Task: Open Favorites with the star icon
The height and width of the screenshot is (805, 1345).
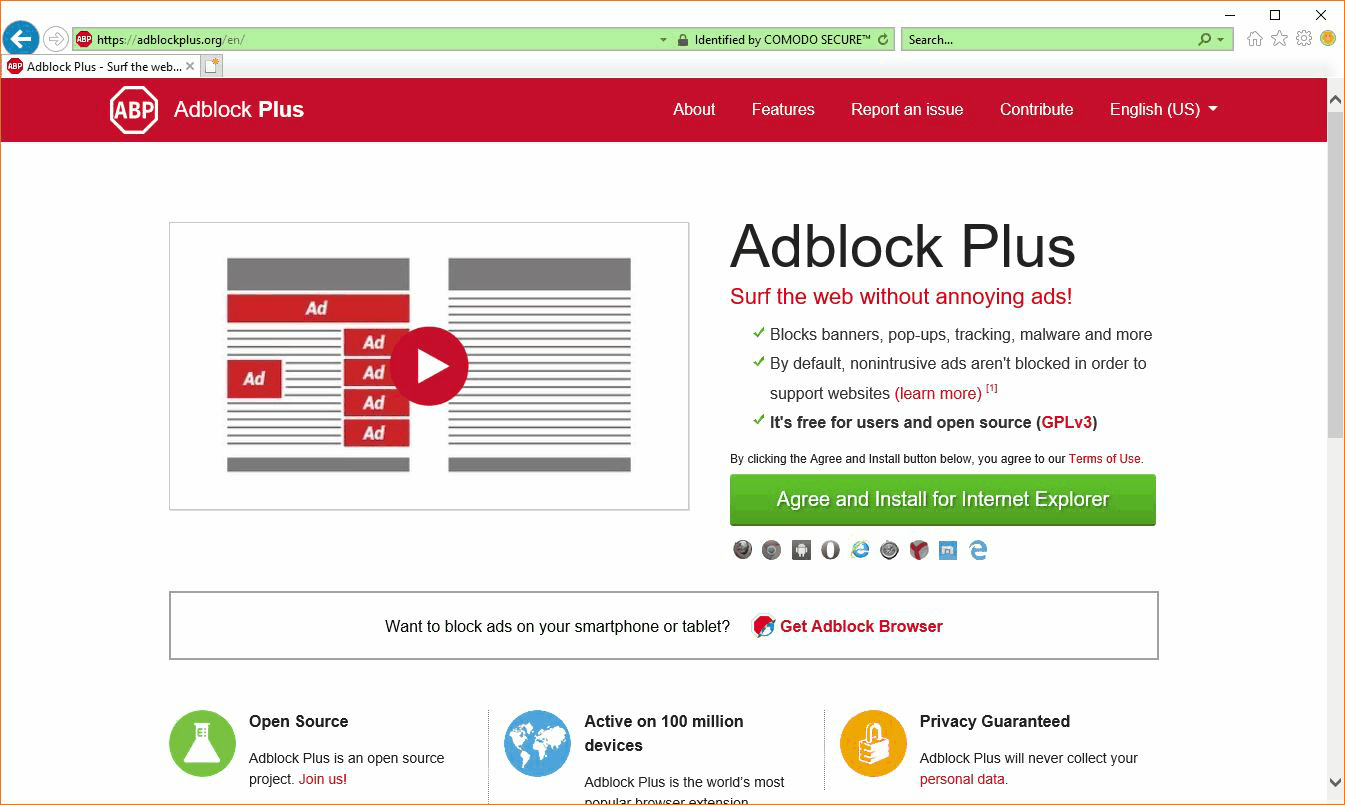Action: [x=1279, y=39]
